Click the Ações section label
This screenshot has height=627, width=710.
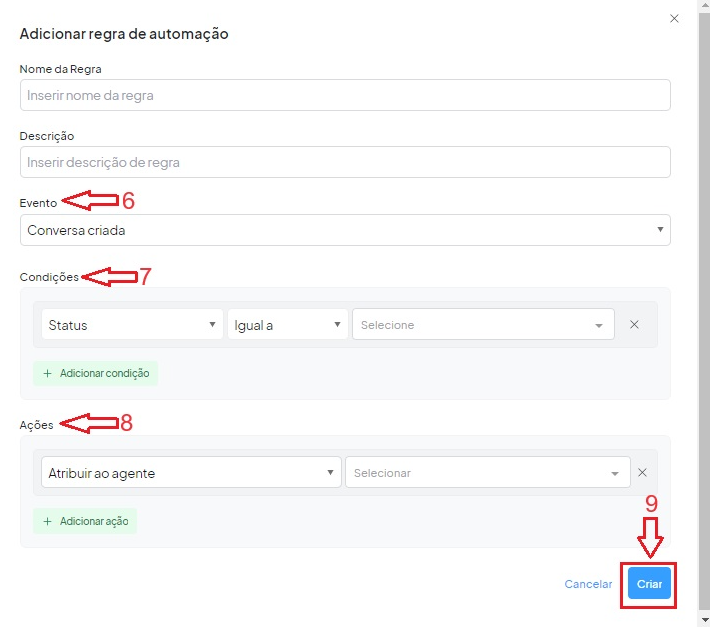(x=37, y=425)
